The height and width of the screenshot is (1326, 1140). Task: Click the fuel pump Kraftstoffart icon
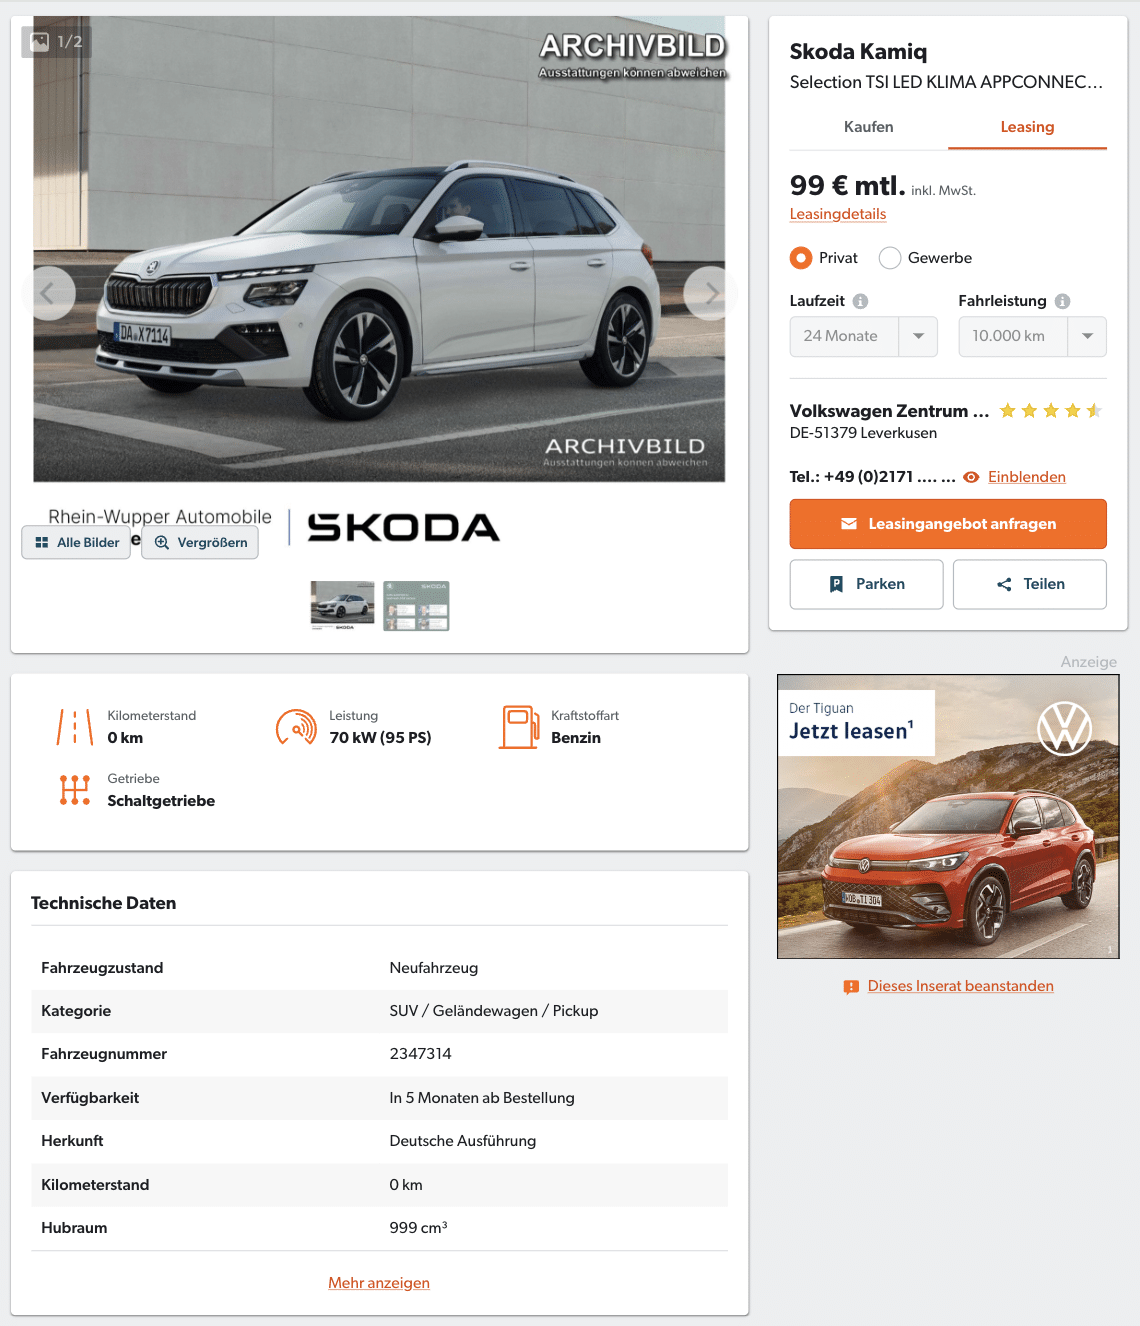tap(519, 727)
